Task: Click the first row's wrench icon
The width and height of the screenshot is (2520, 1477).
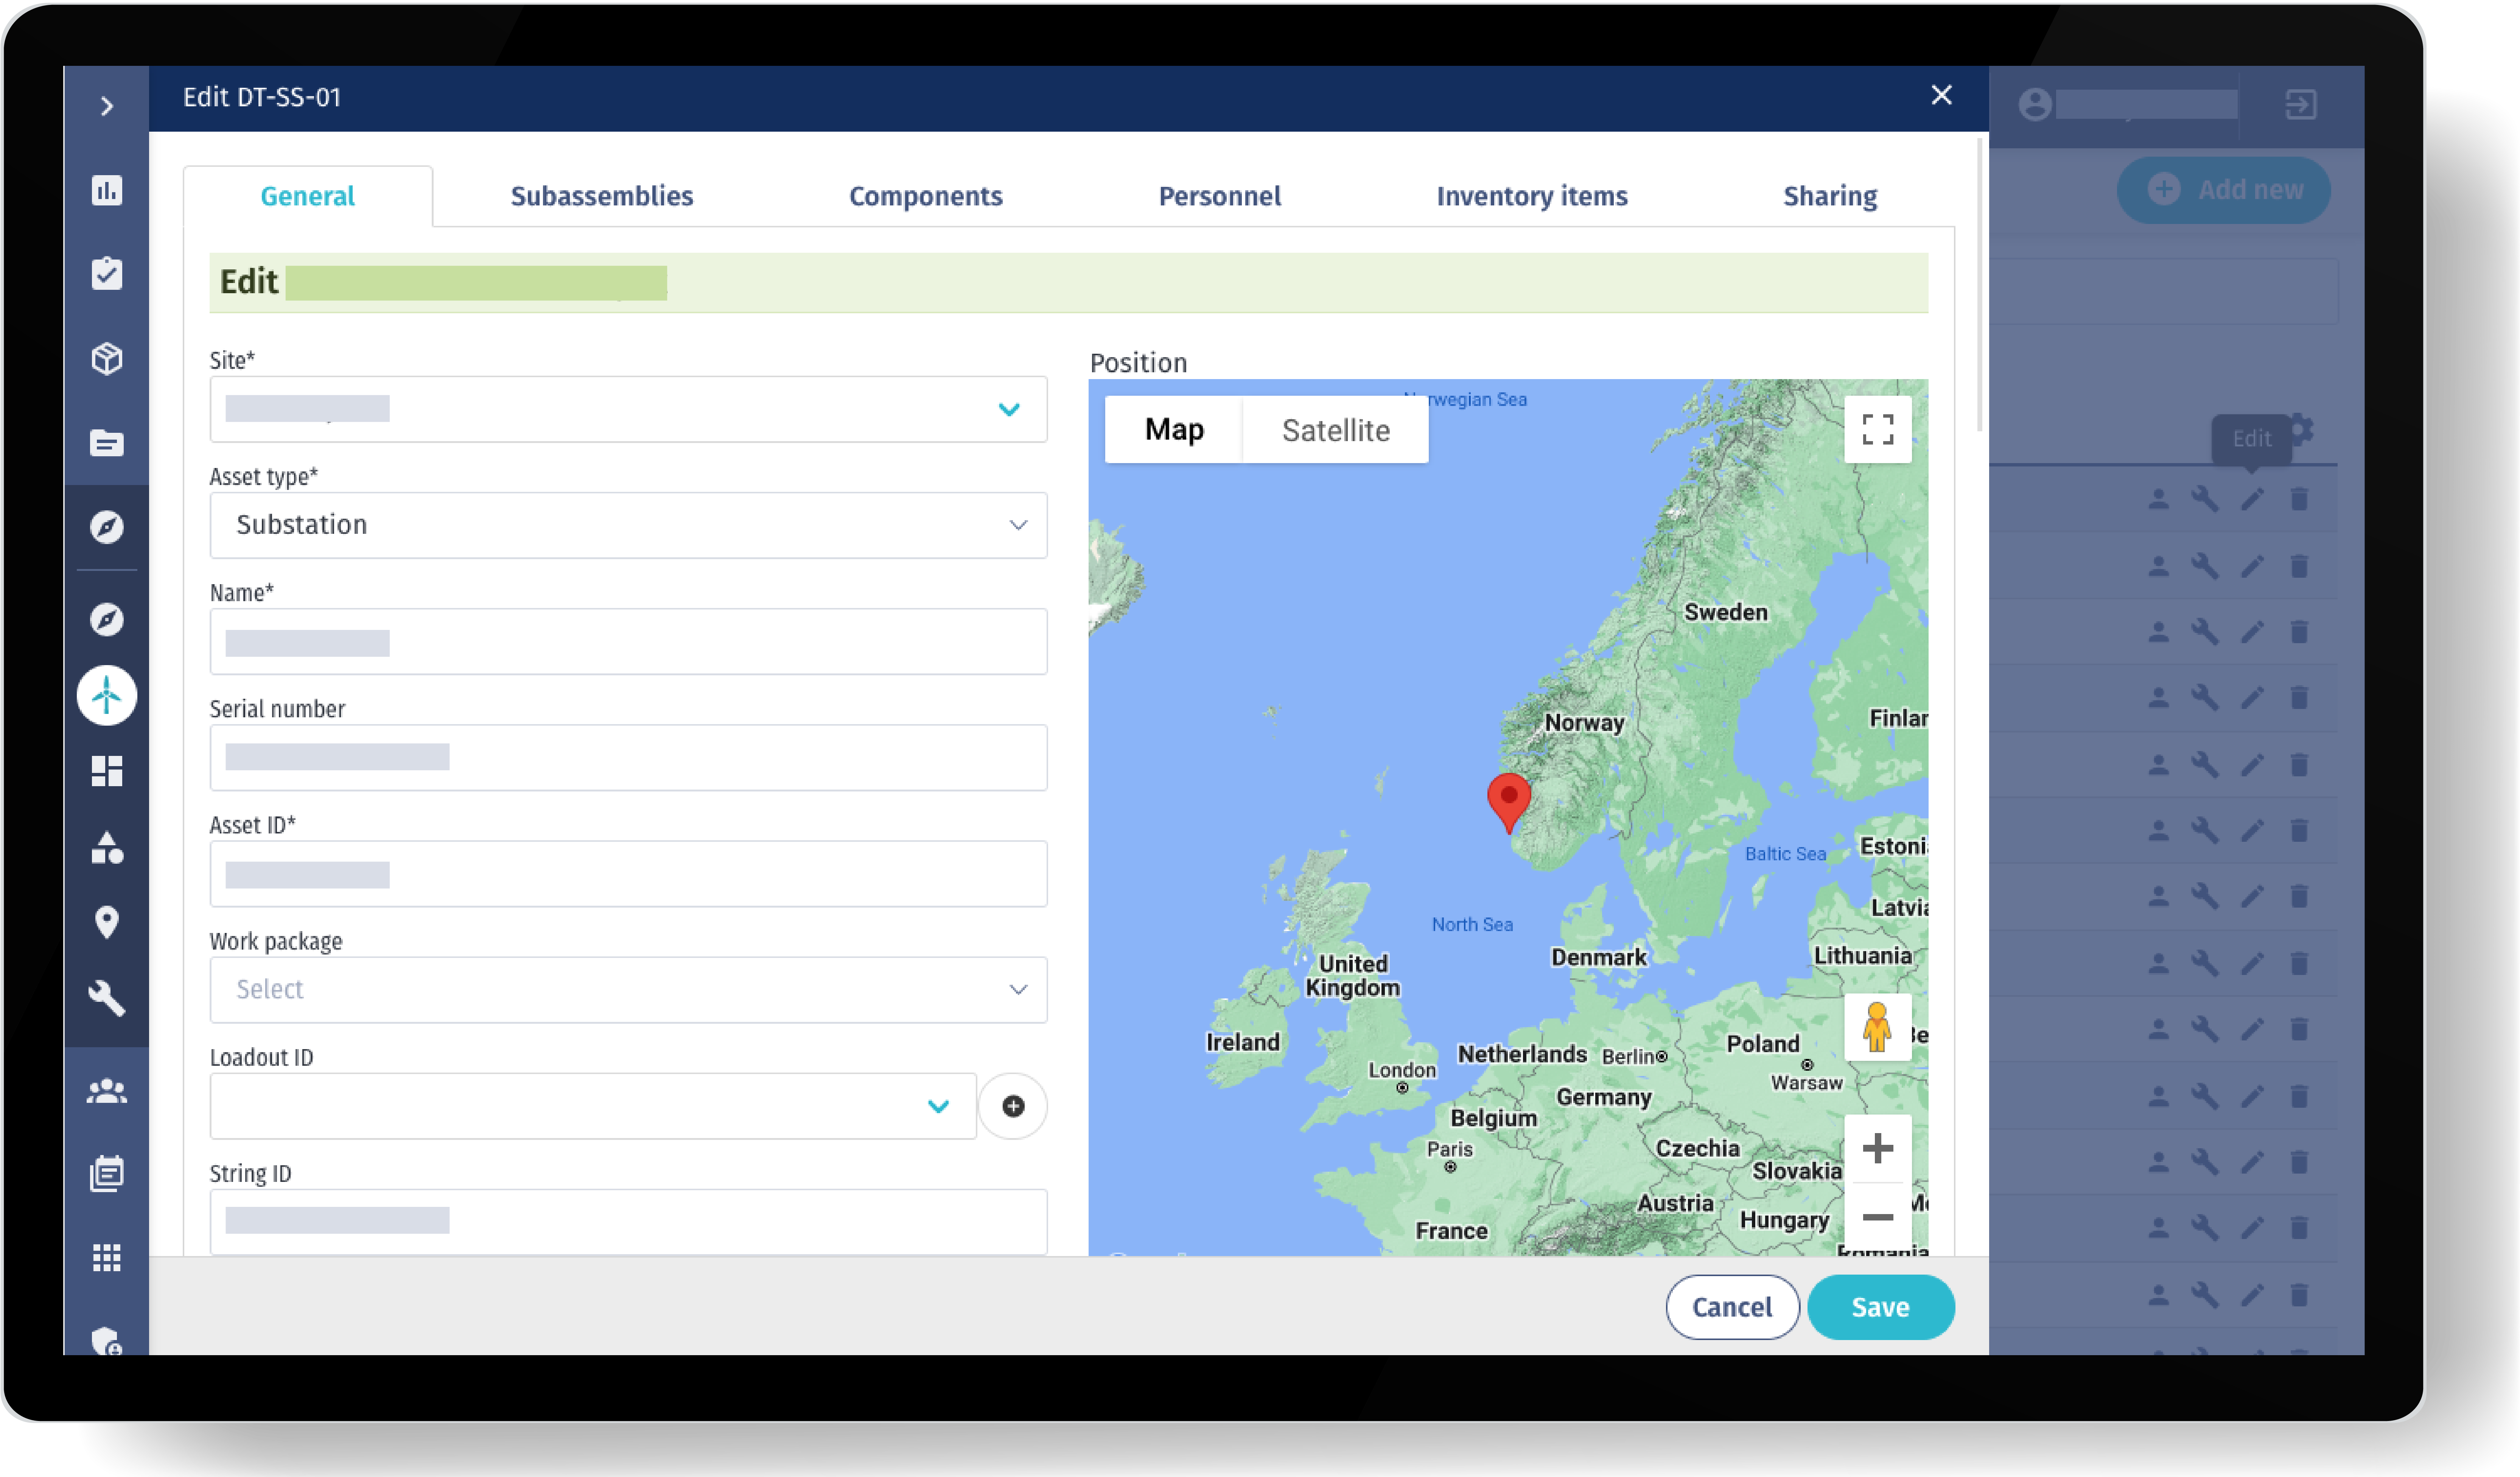Action: 2205,499
